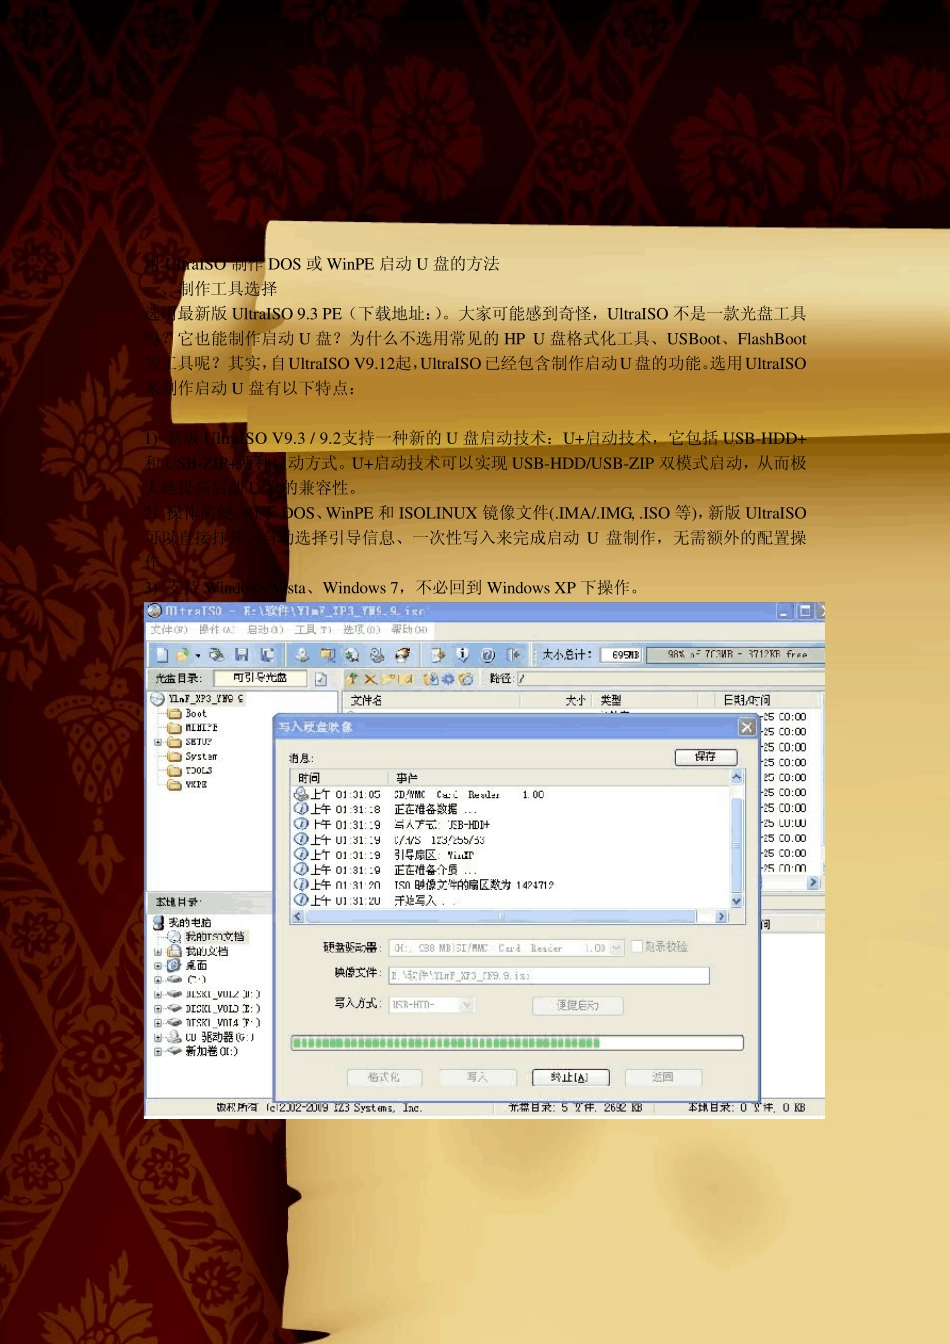Viewport: 950px width, 1344px height.
Task: Click the Save floppy disk toolbar icon
Action: pos(241,655)
